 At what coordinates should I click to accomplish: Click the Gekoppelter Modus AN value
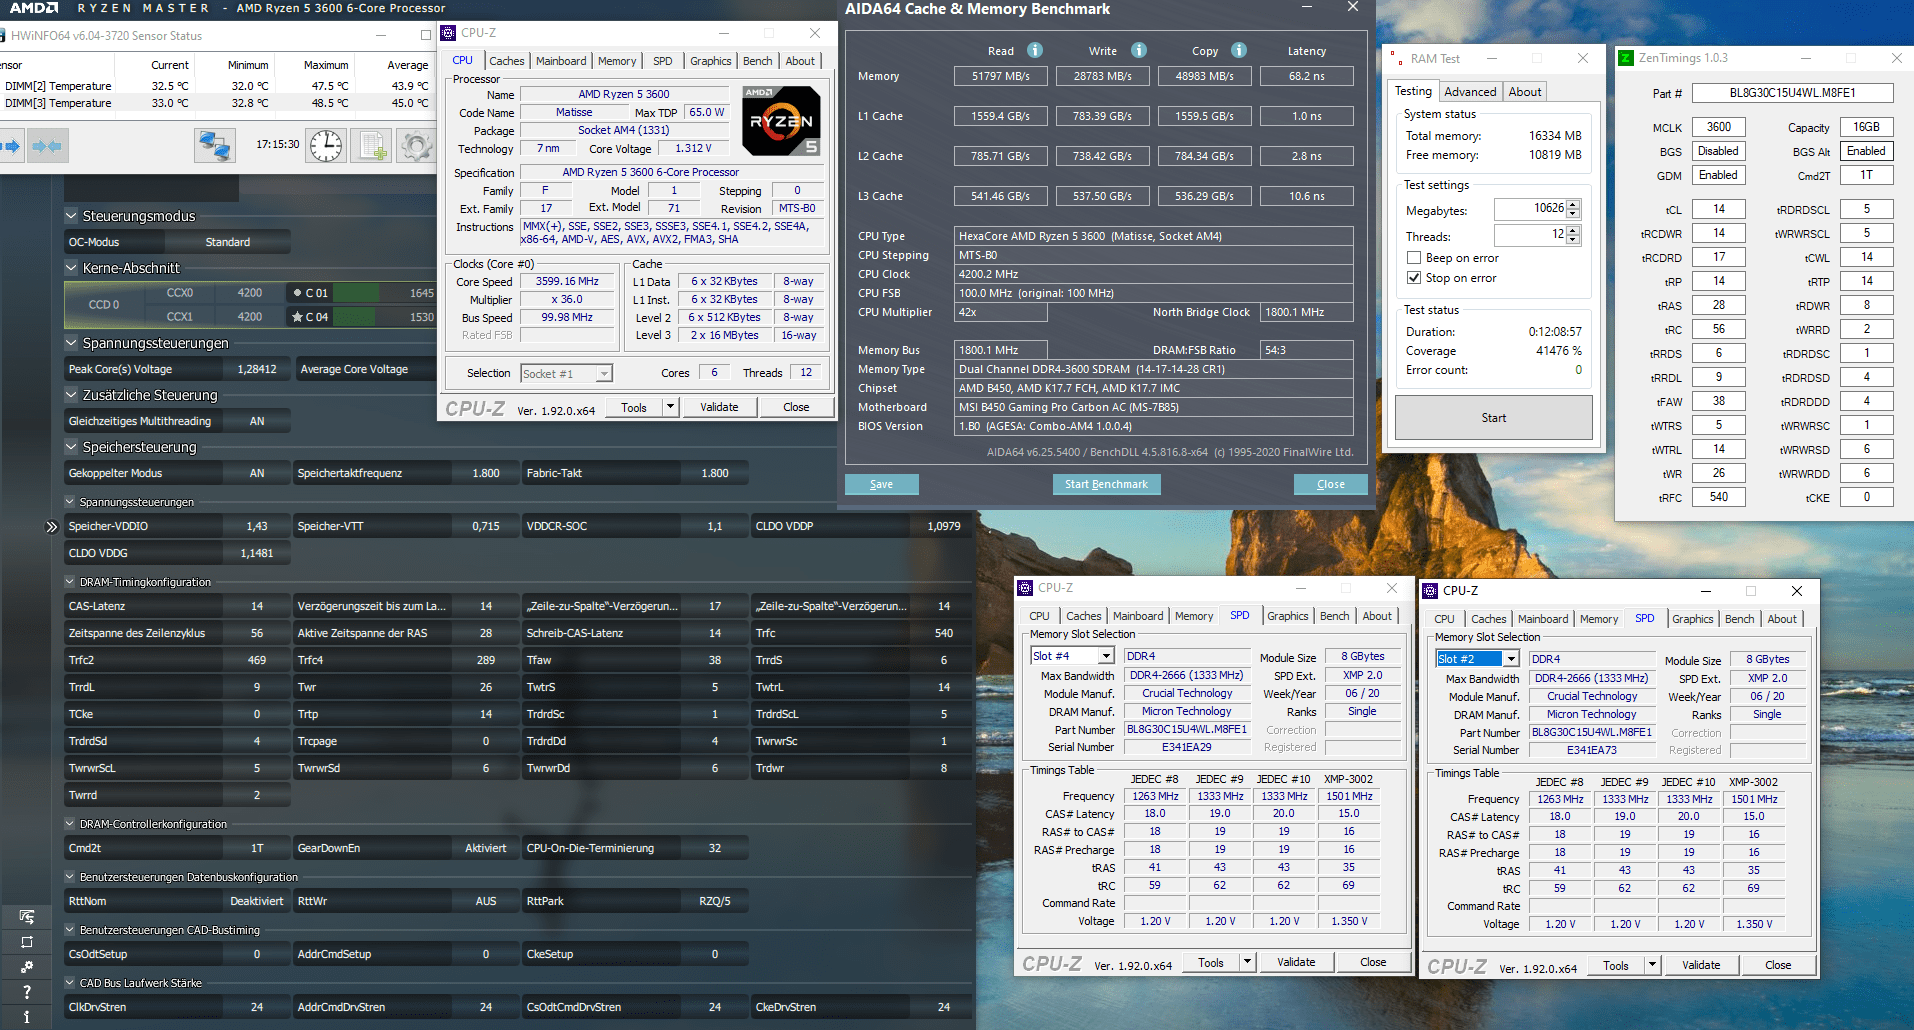257,473
